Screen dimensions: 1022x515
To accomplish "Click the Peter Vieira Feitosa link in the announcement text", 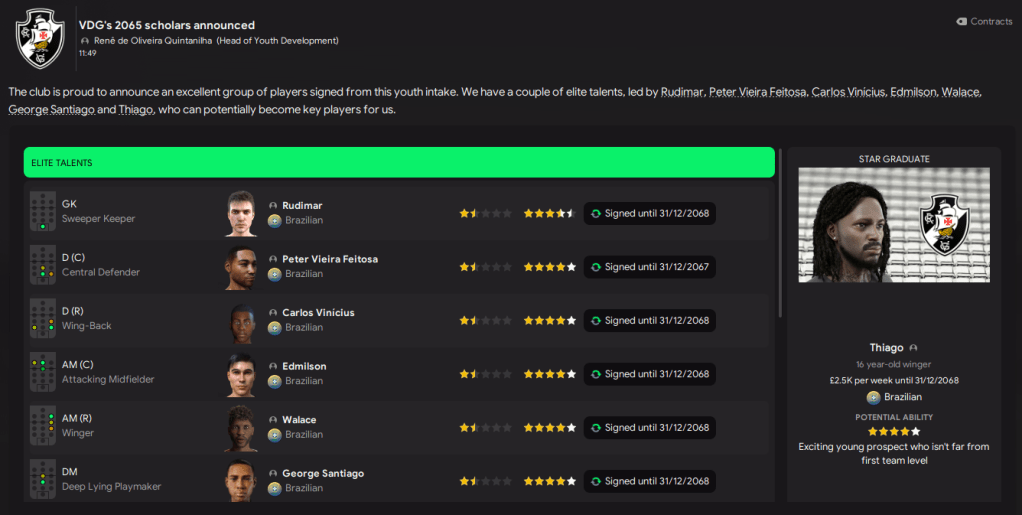I will coord(755,92).
